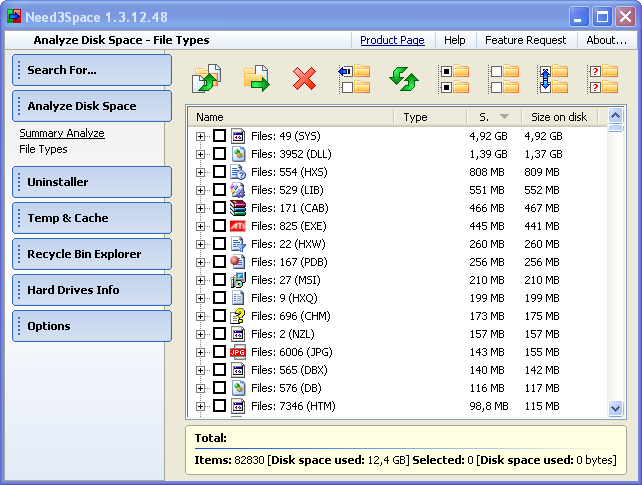Click the scrollbar up arrow
Screen dimensions: 642x485
click(x=615, y=116)
